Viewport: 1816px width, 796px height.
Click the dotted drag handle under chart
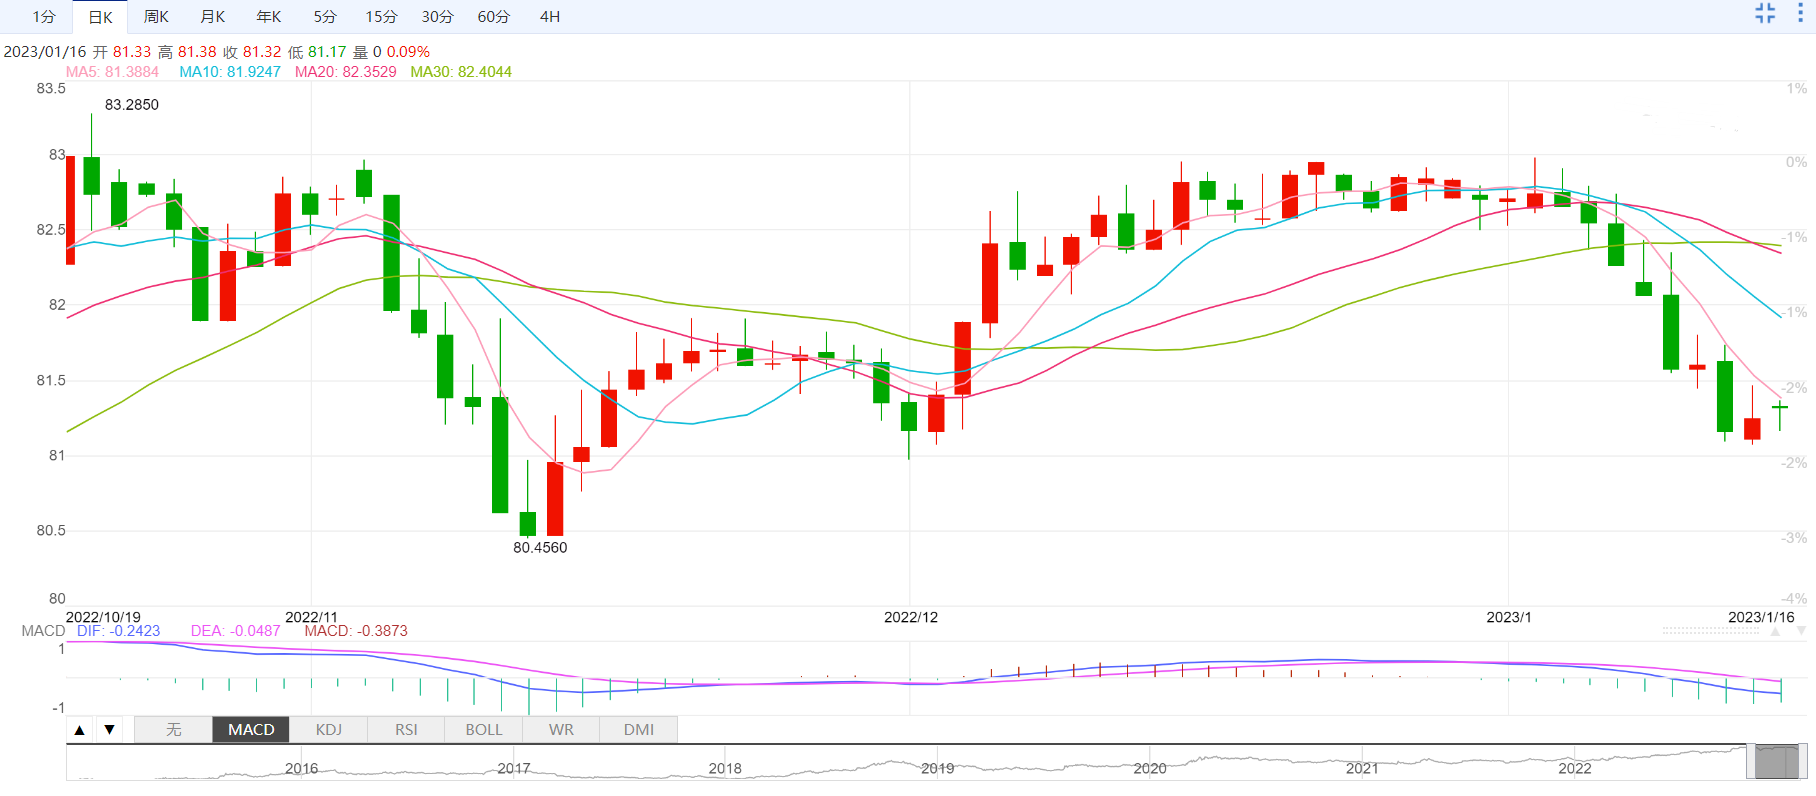coord(1711,631)
